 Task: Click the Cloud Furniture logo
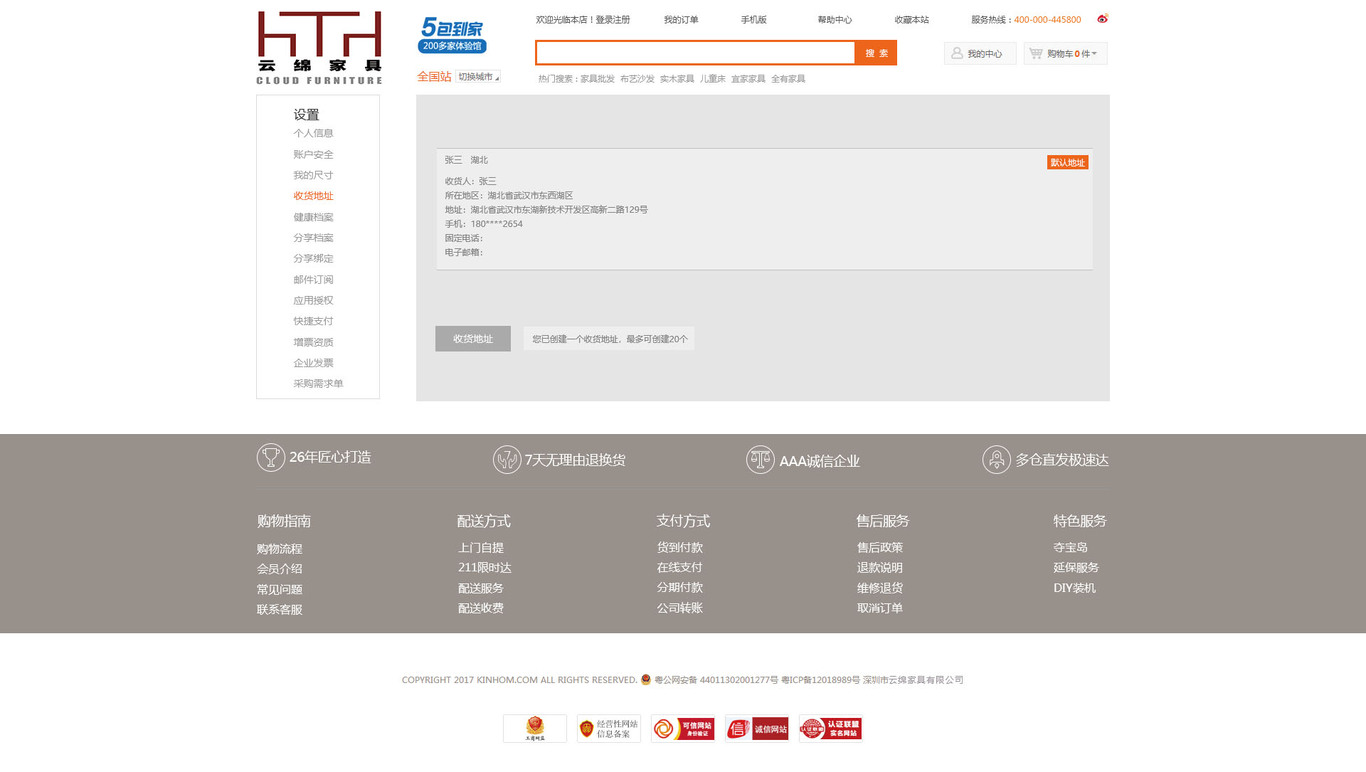(319, 48)
